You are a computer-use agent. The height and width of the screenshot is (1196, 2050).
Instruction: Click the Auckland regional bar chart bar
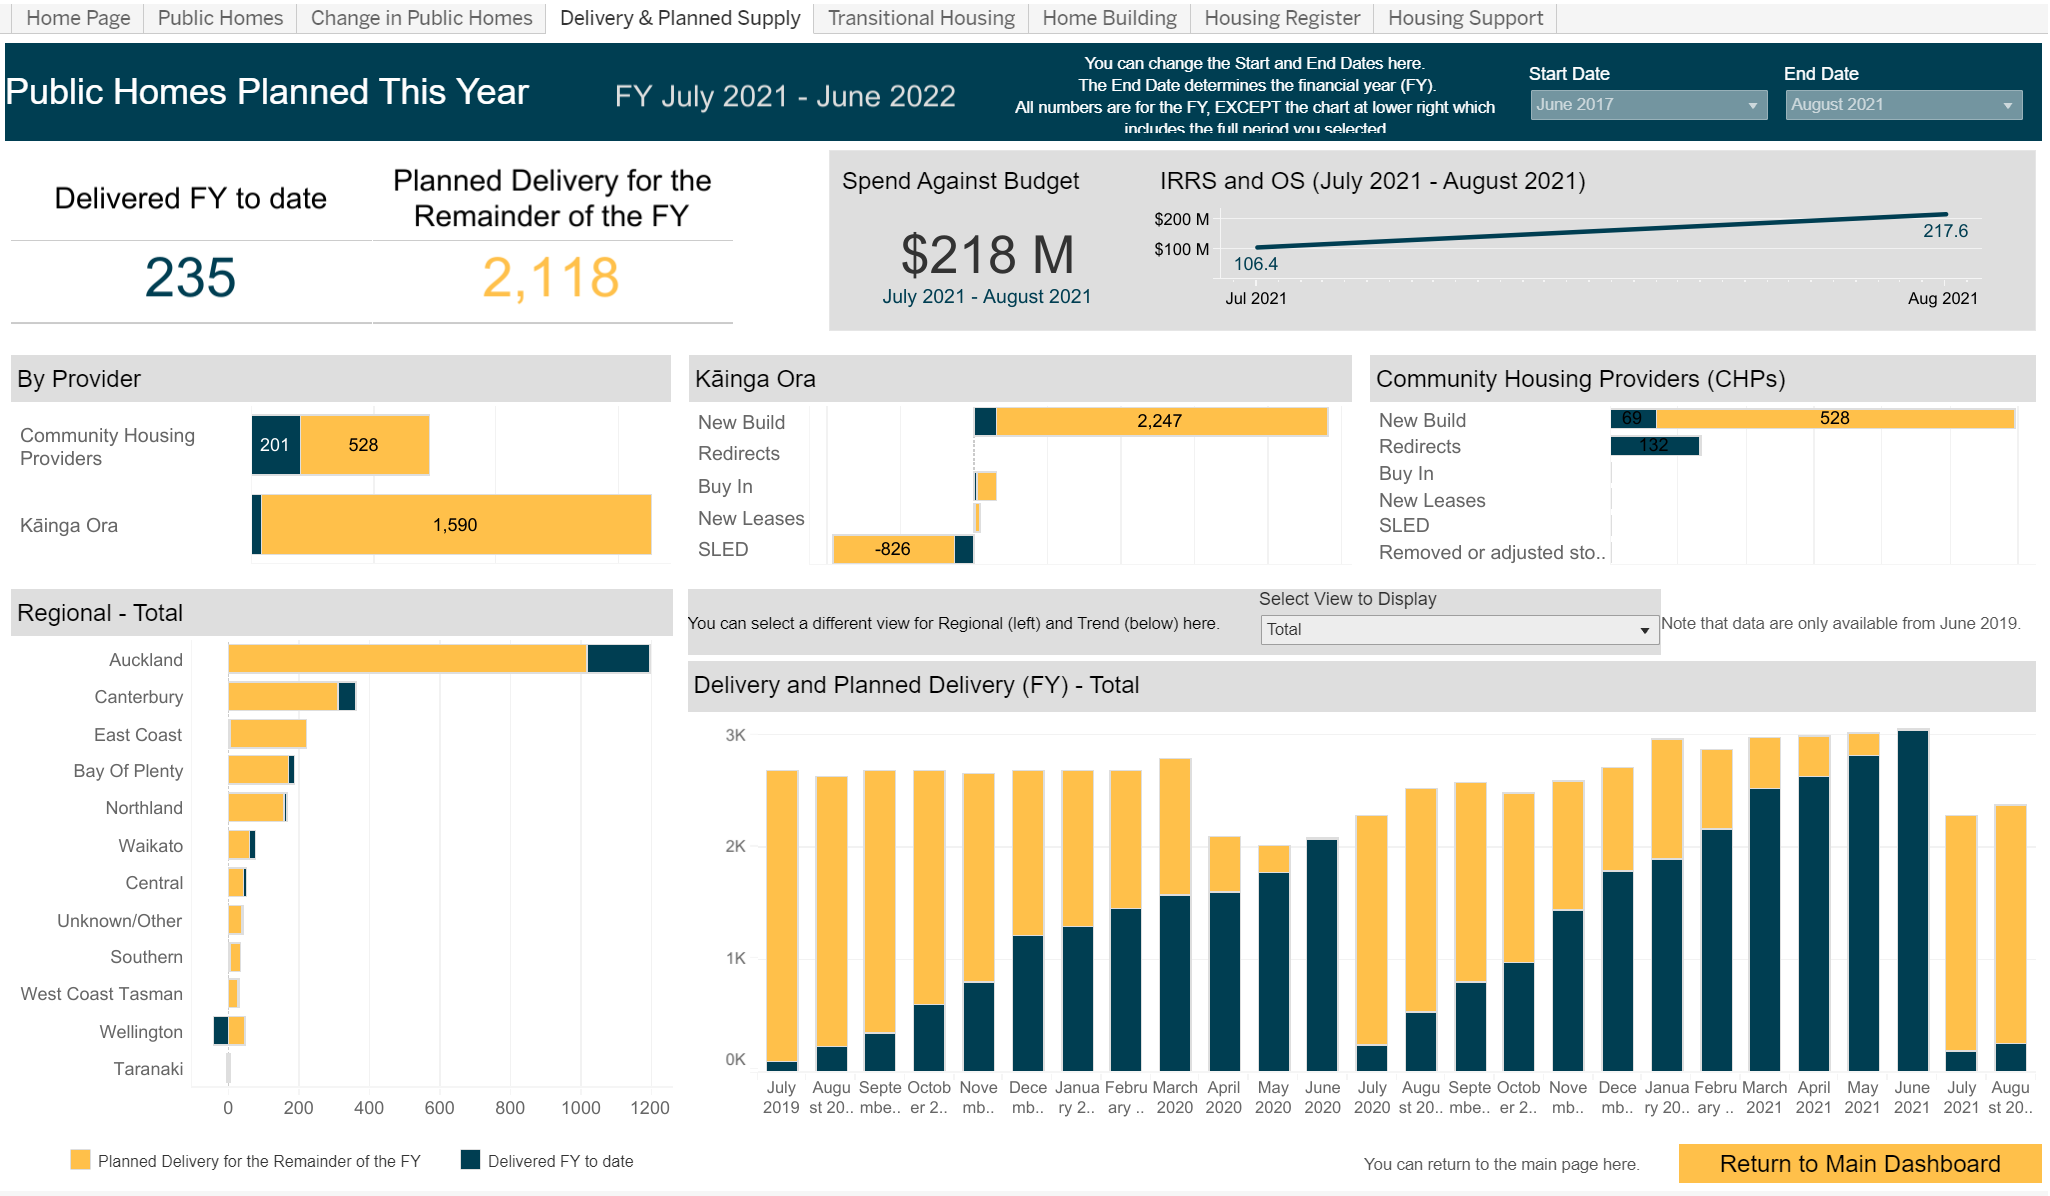pyautogui.click(x=427, y=659)
